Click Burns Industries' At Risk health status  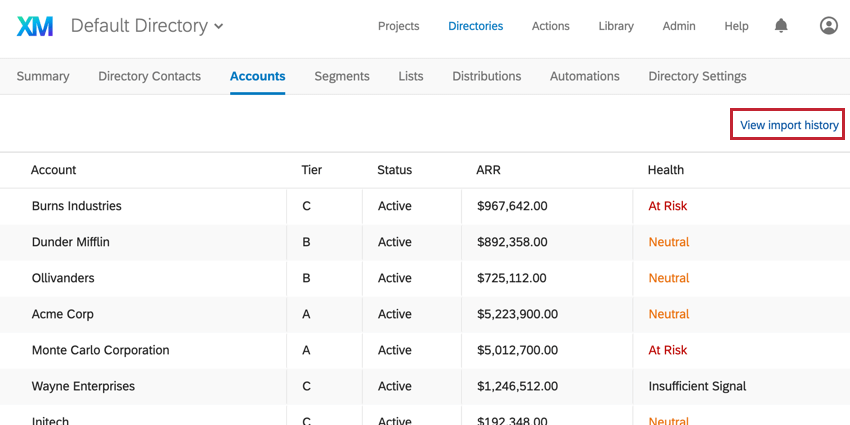[x=668, y=206]
